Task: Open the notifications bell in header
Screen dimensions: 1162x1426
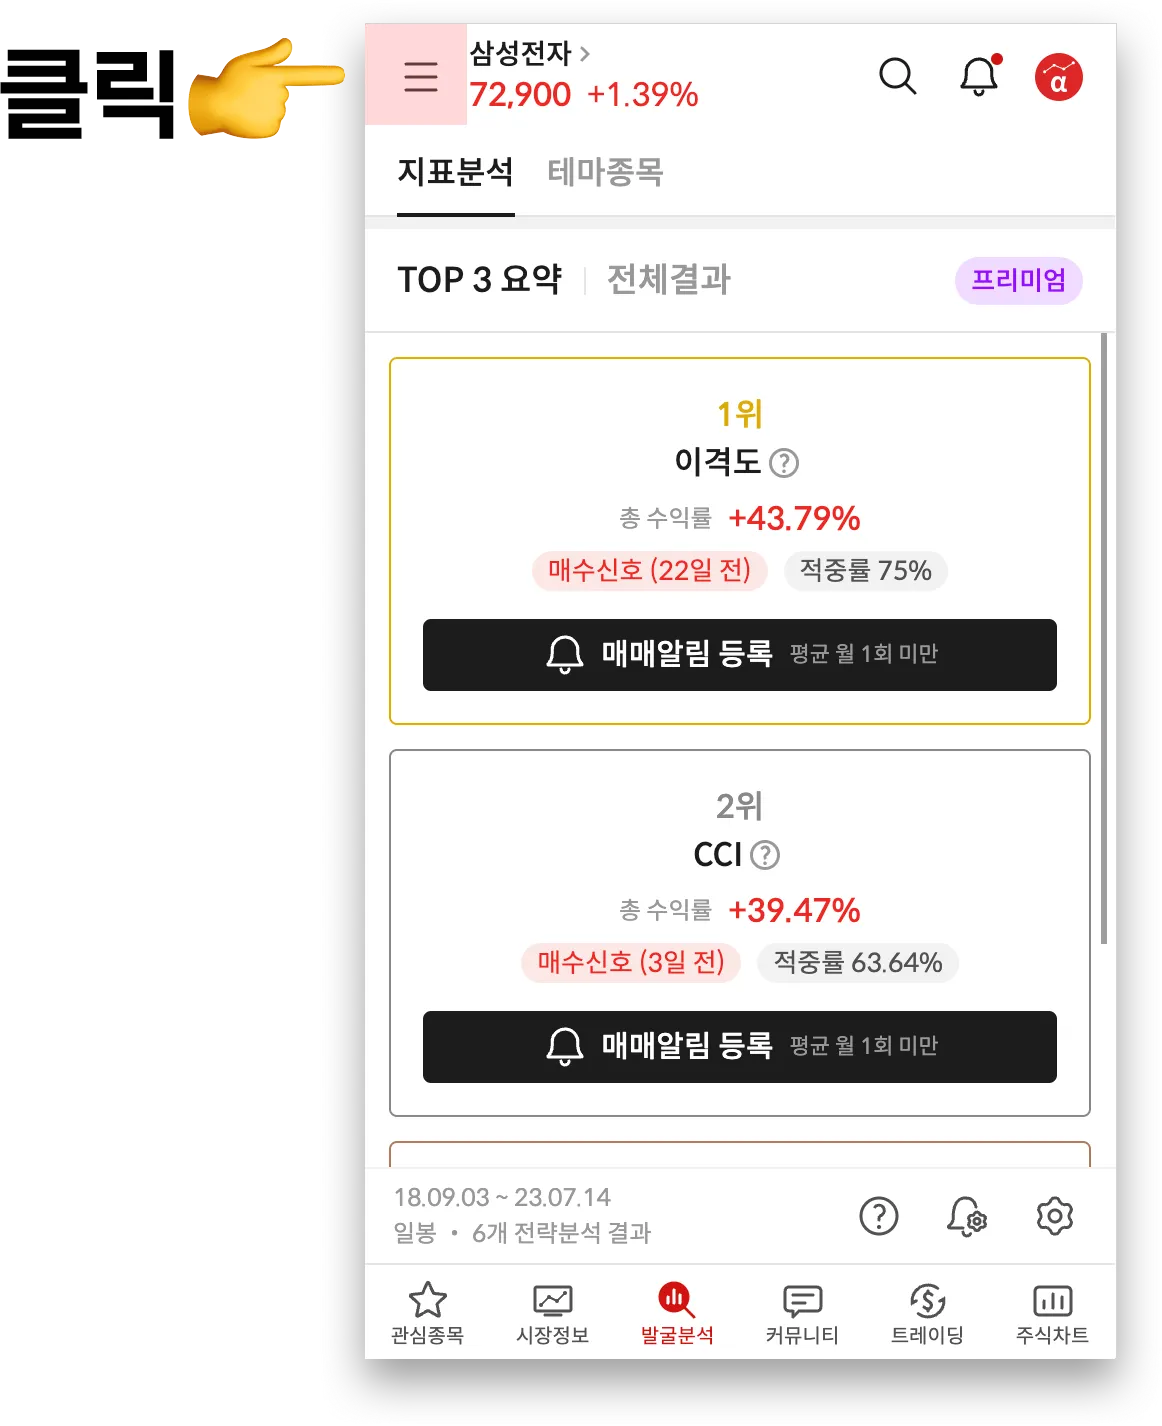Action: pos(980,75)
